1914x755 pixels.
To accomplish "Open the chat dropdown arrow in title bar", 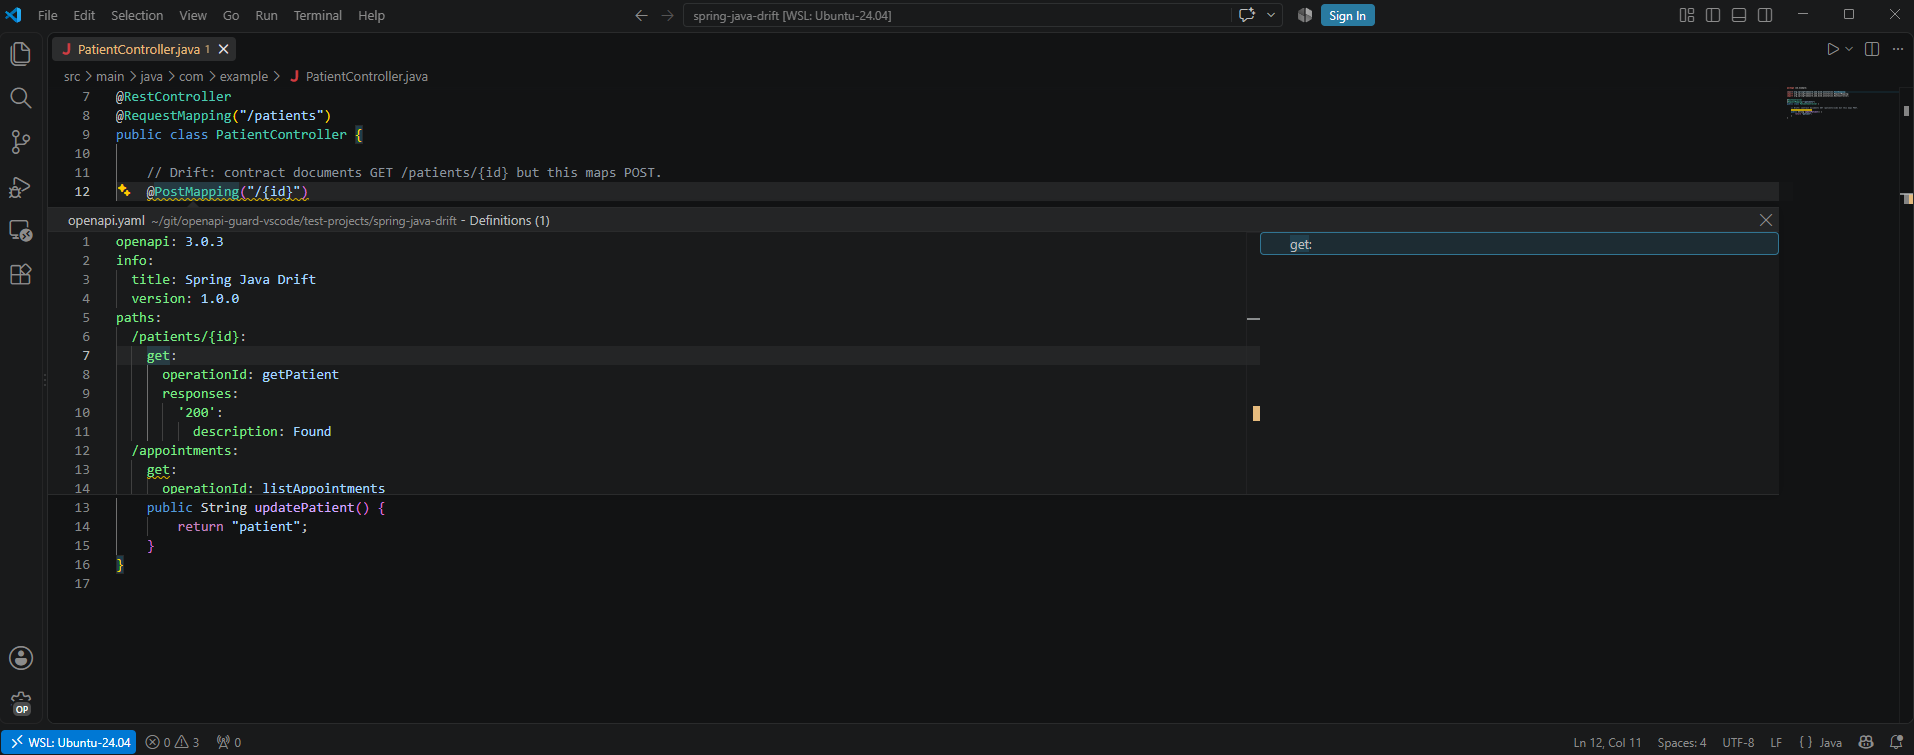I will [1271, 15].
